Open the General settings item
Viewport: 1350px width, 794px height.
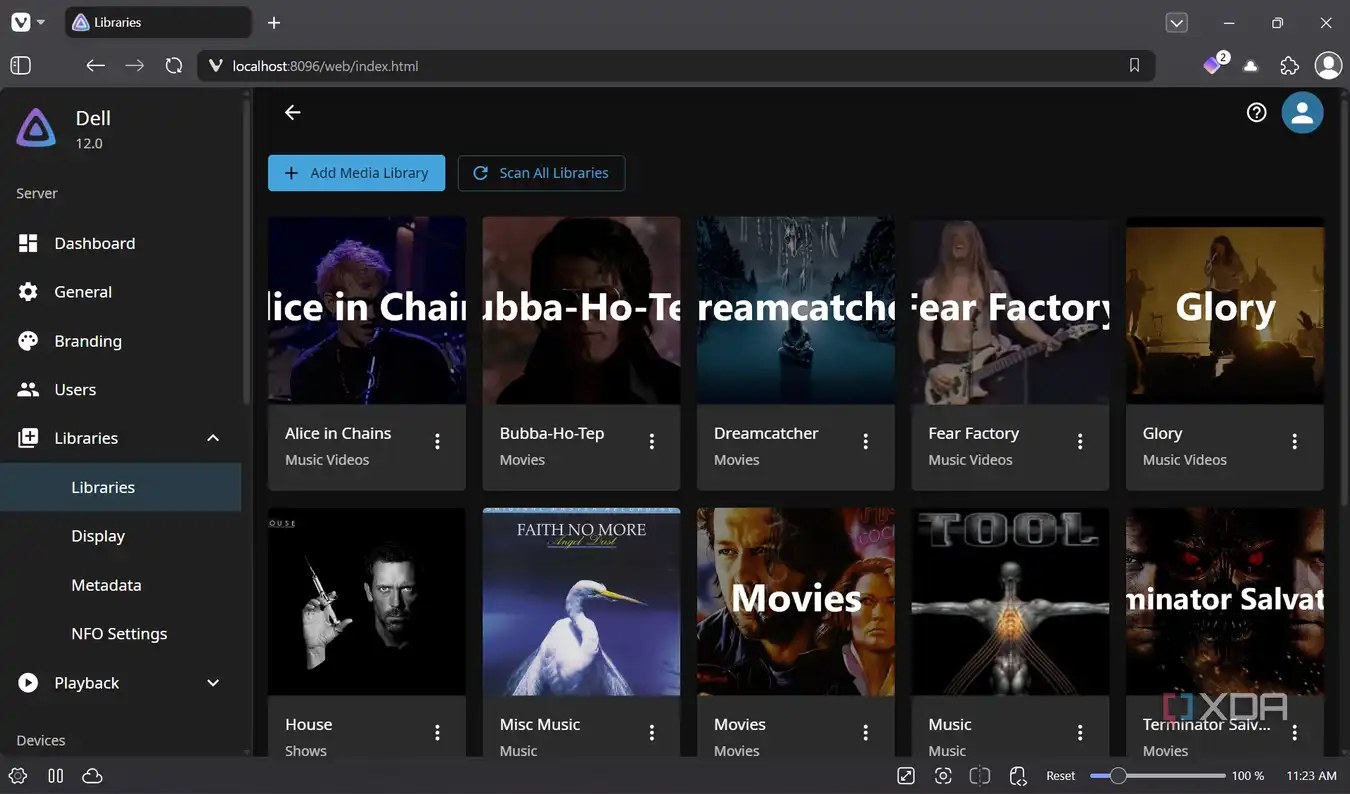(x=120, y=292)
